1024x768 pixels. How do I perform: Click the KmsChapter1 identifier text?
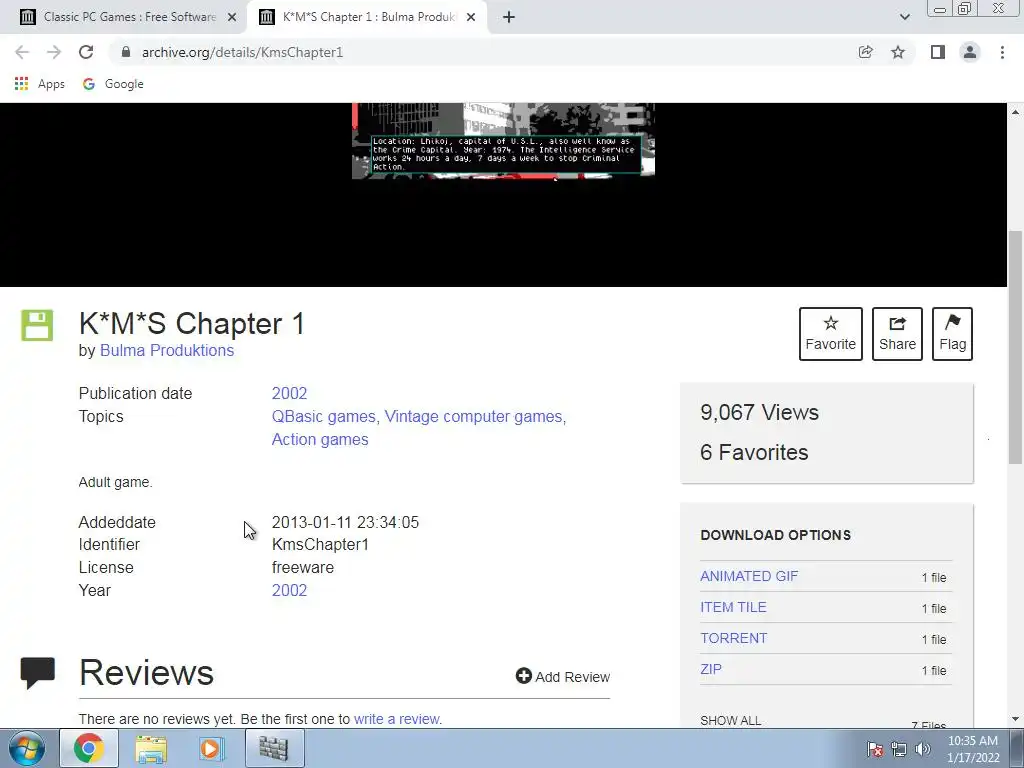pos(320,544)
